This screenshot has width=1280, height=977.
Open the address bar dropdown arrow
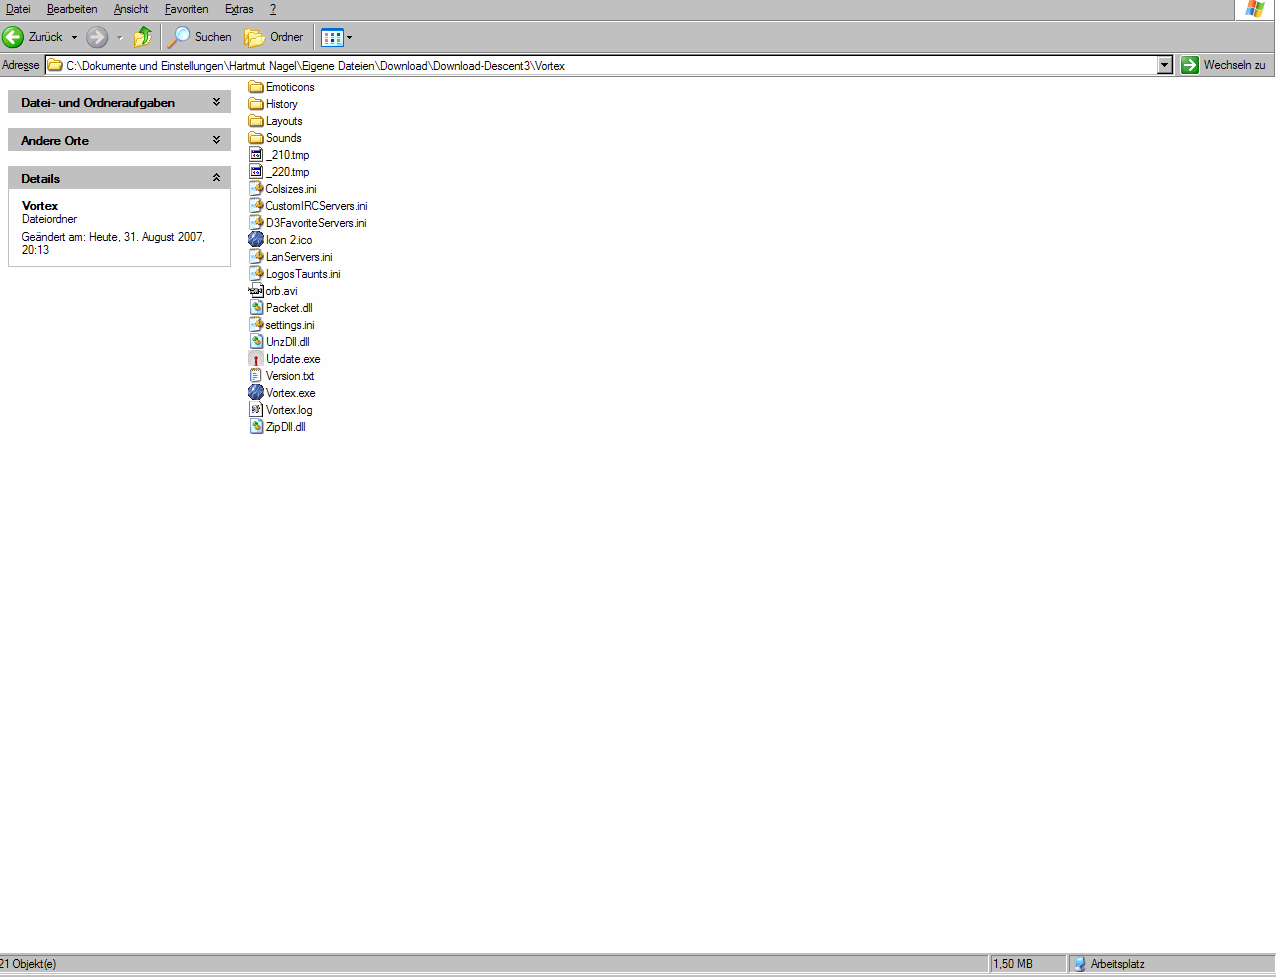[x=1164, y=65]
